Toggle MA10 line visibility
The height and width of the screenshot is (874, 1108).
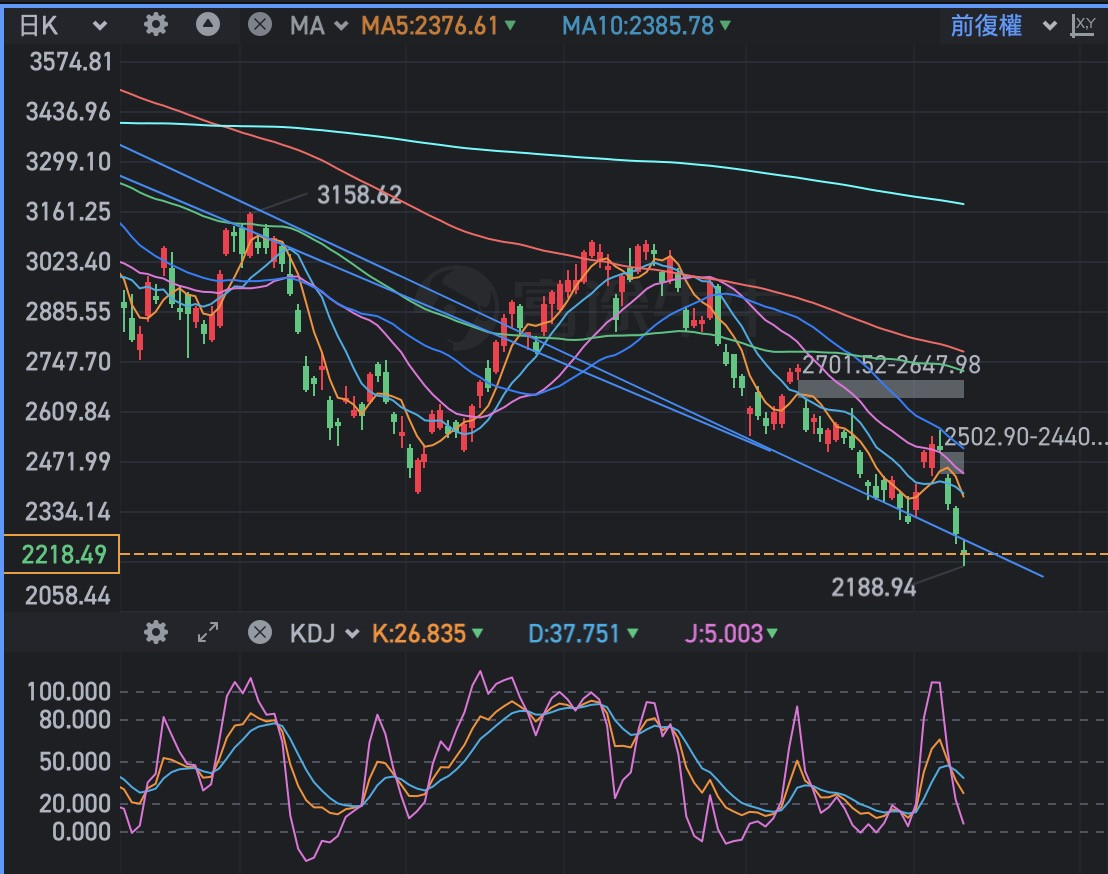646,26
